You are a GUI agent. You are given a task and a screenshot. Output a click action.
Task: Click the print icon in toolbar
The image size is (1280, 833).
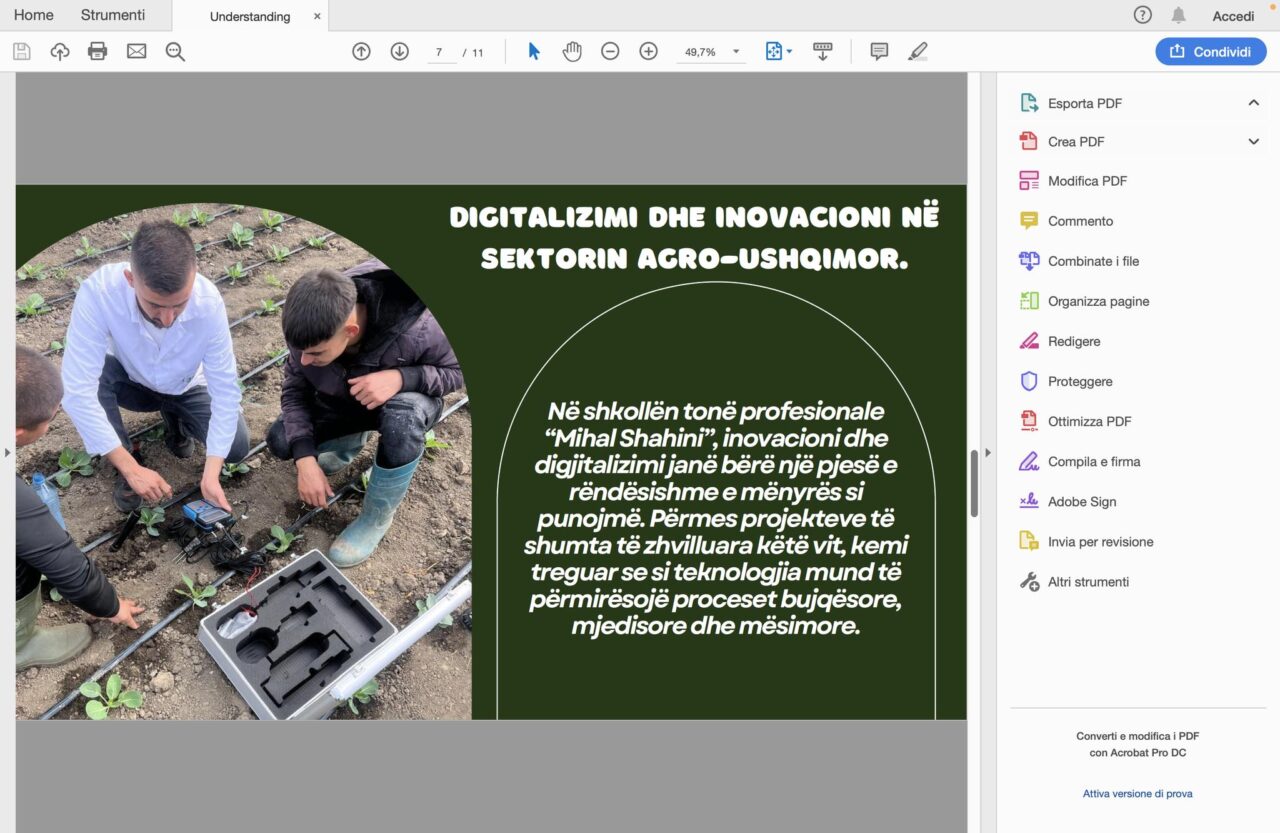(97, 52)
